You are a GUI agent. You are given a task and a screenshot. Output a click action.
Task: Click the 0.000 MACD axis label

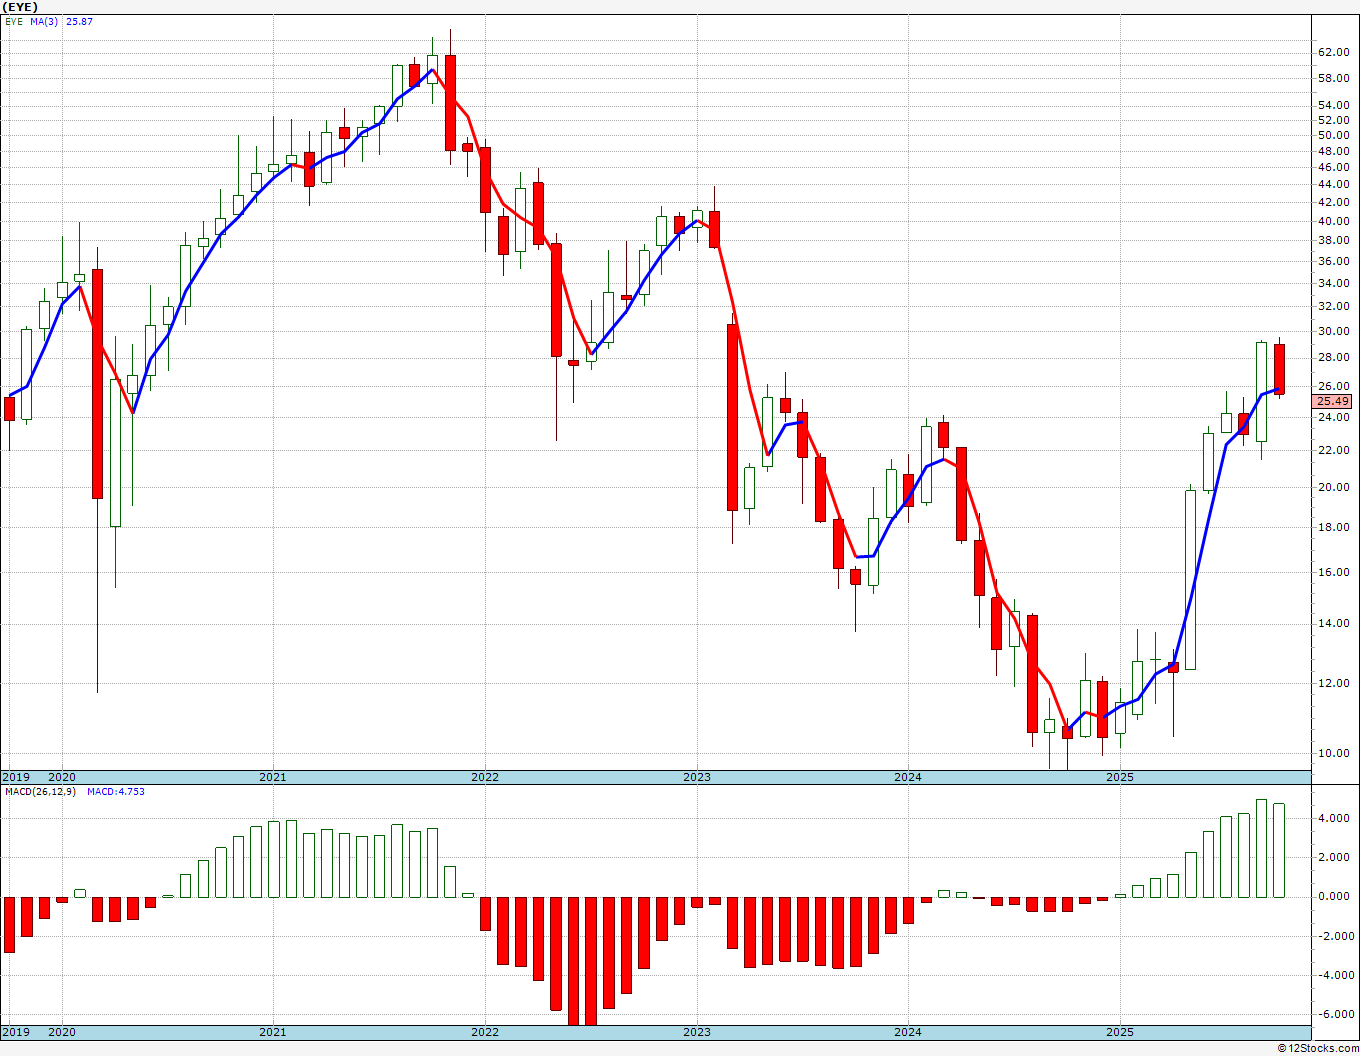(x=1336, y=896)
